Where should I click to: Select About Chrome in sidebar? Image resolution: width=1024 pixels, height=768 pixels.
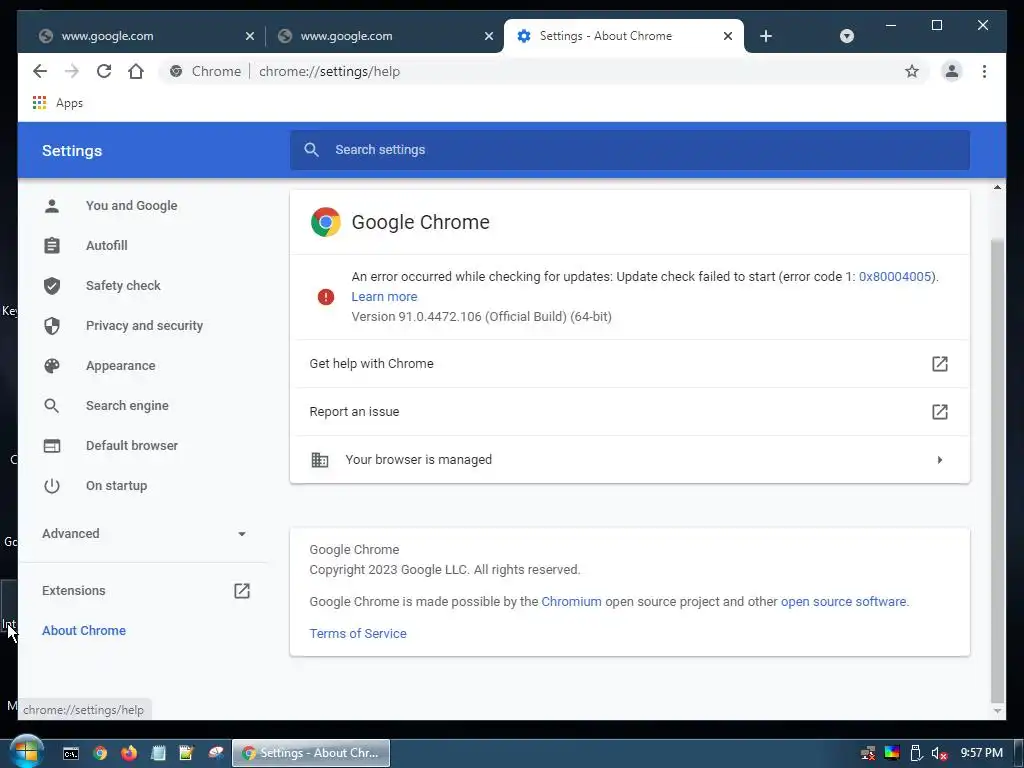point(84,630)
